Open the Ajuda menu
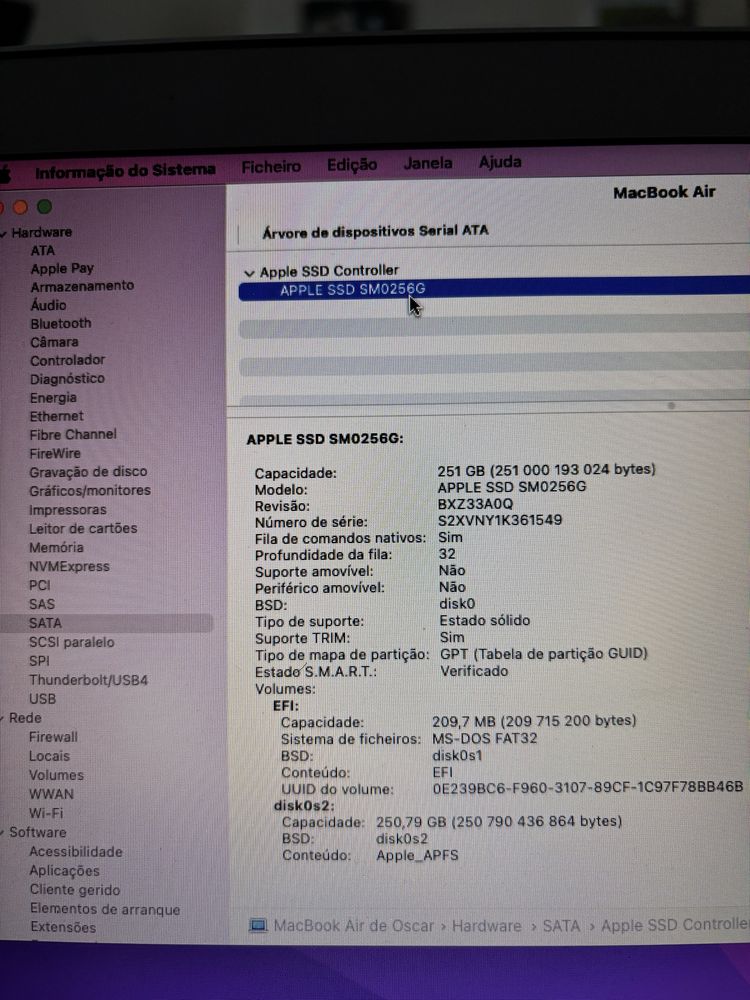This screenshot has height=1000, width=750. 500,162
